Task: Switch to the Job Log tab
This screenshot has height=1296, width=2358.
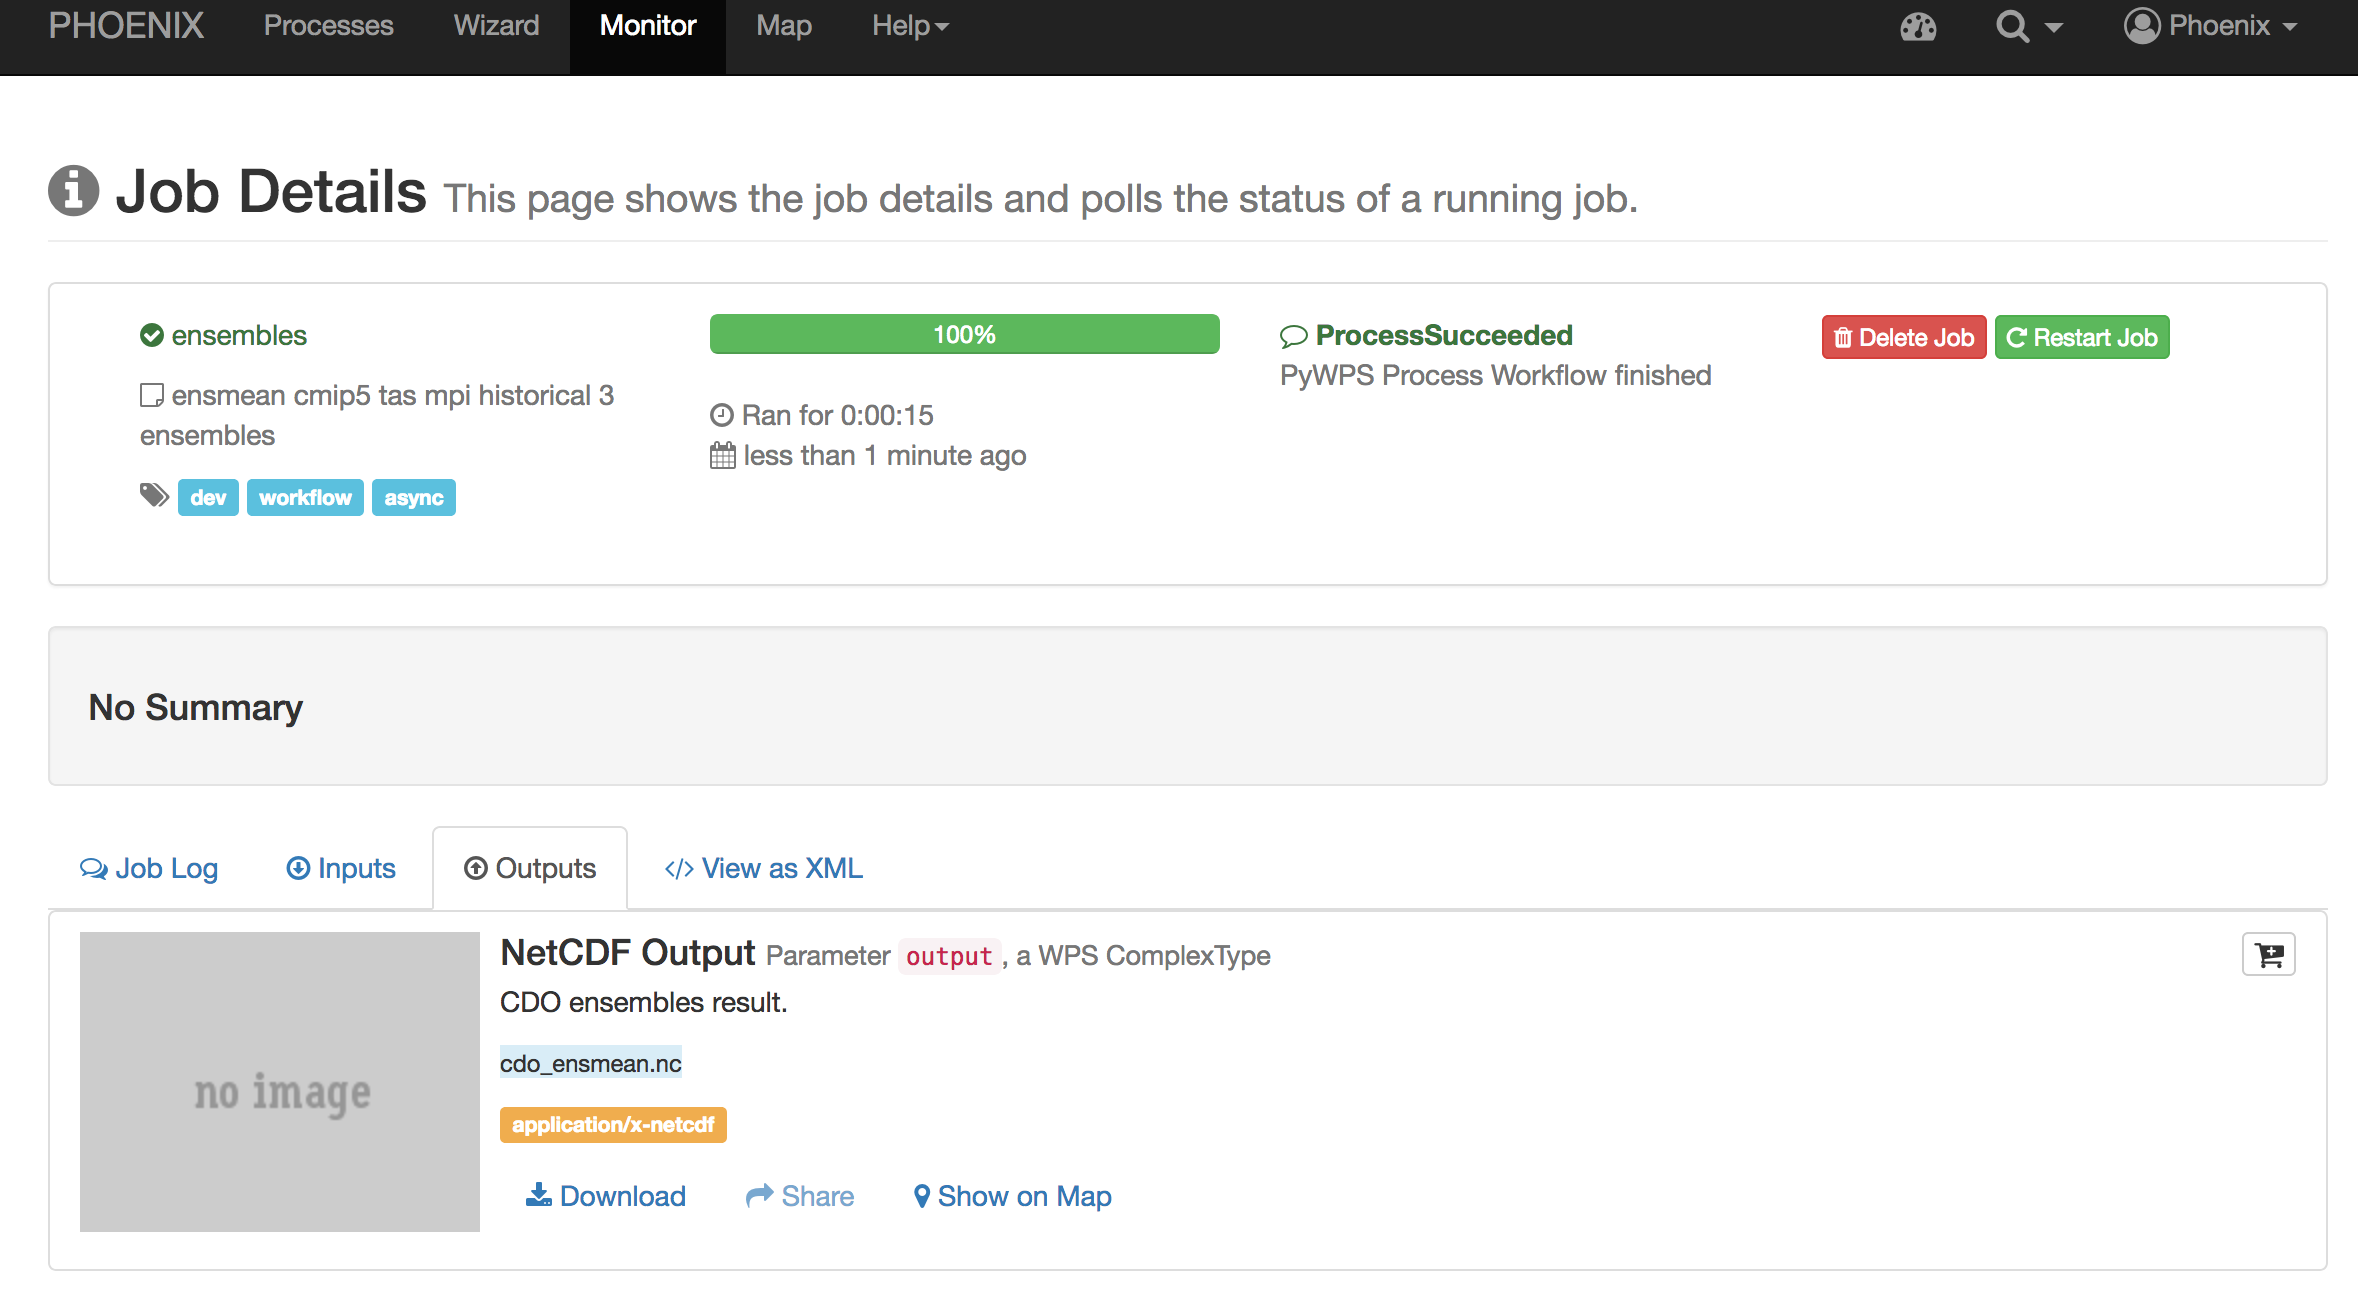Action: 149,868
